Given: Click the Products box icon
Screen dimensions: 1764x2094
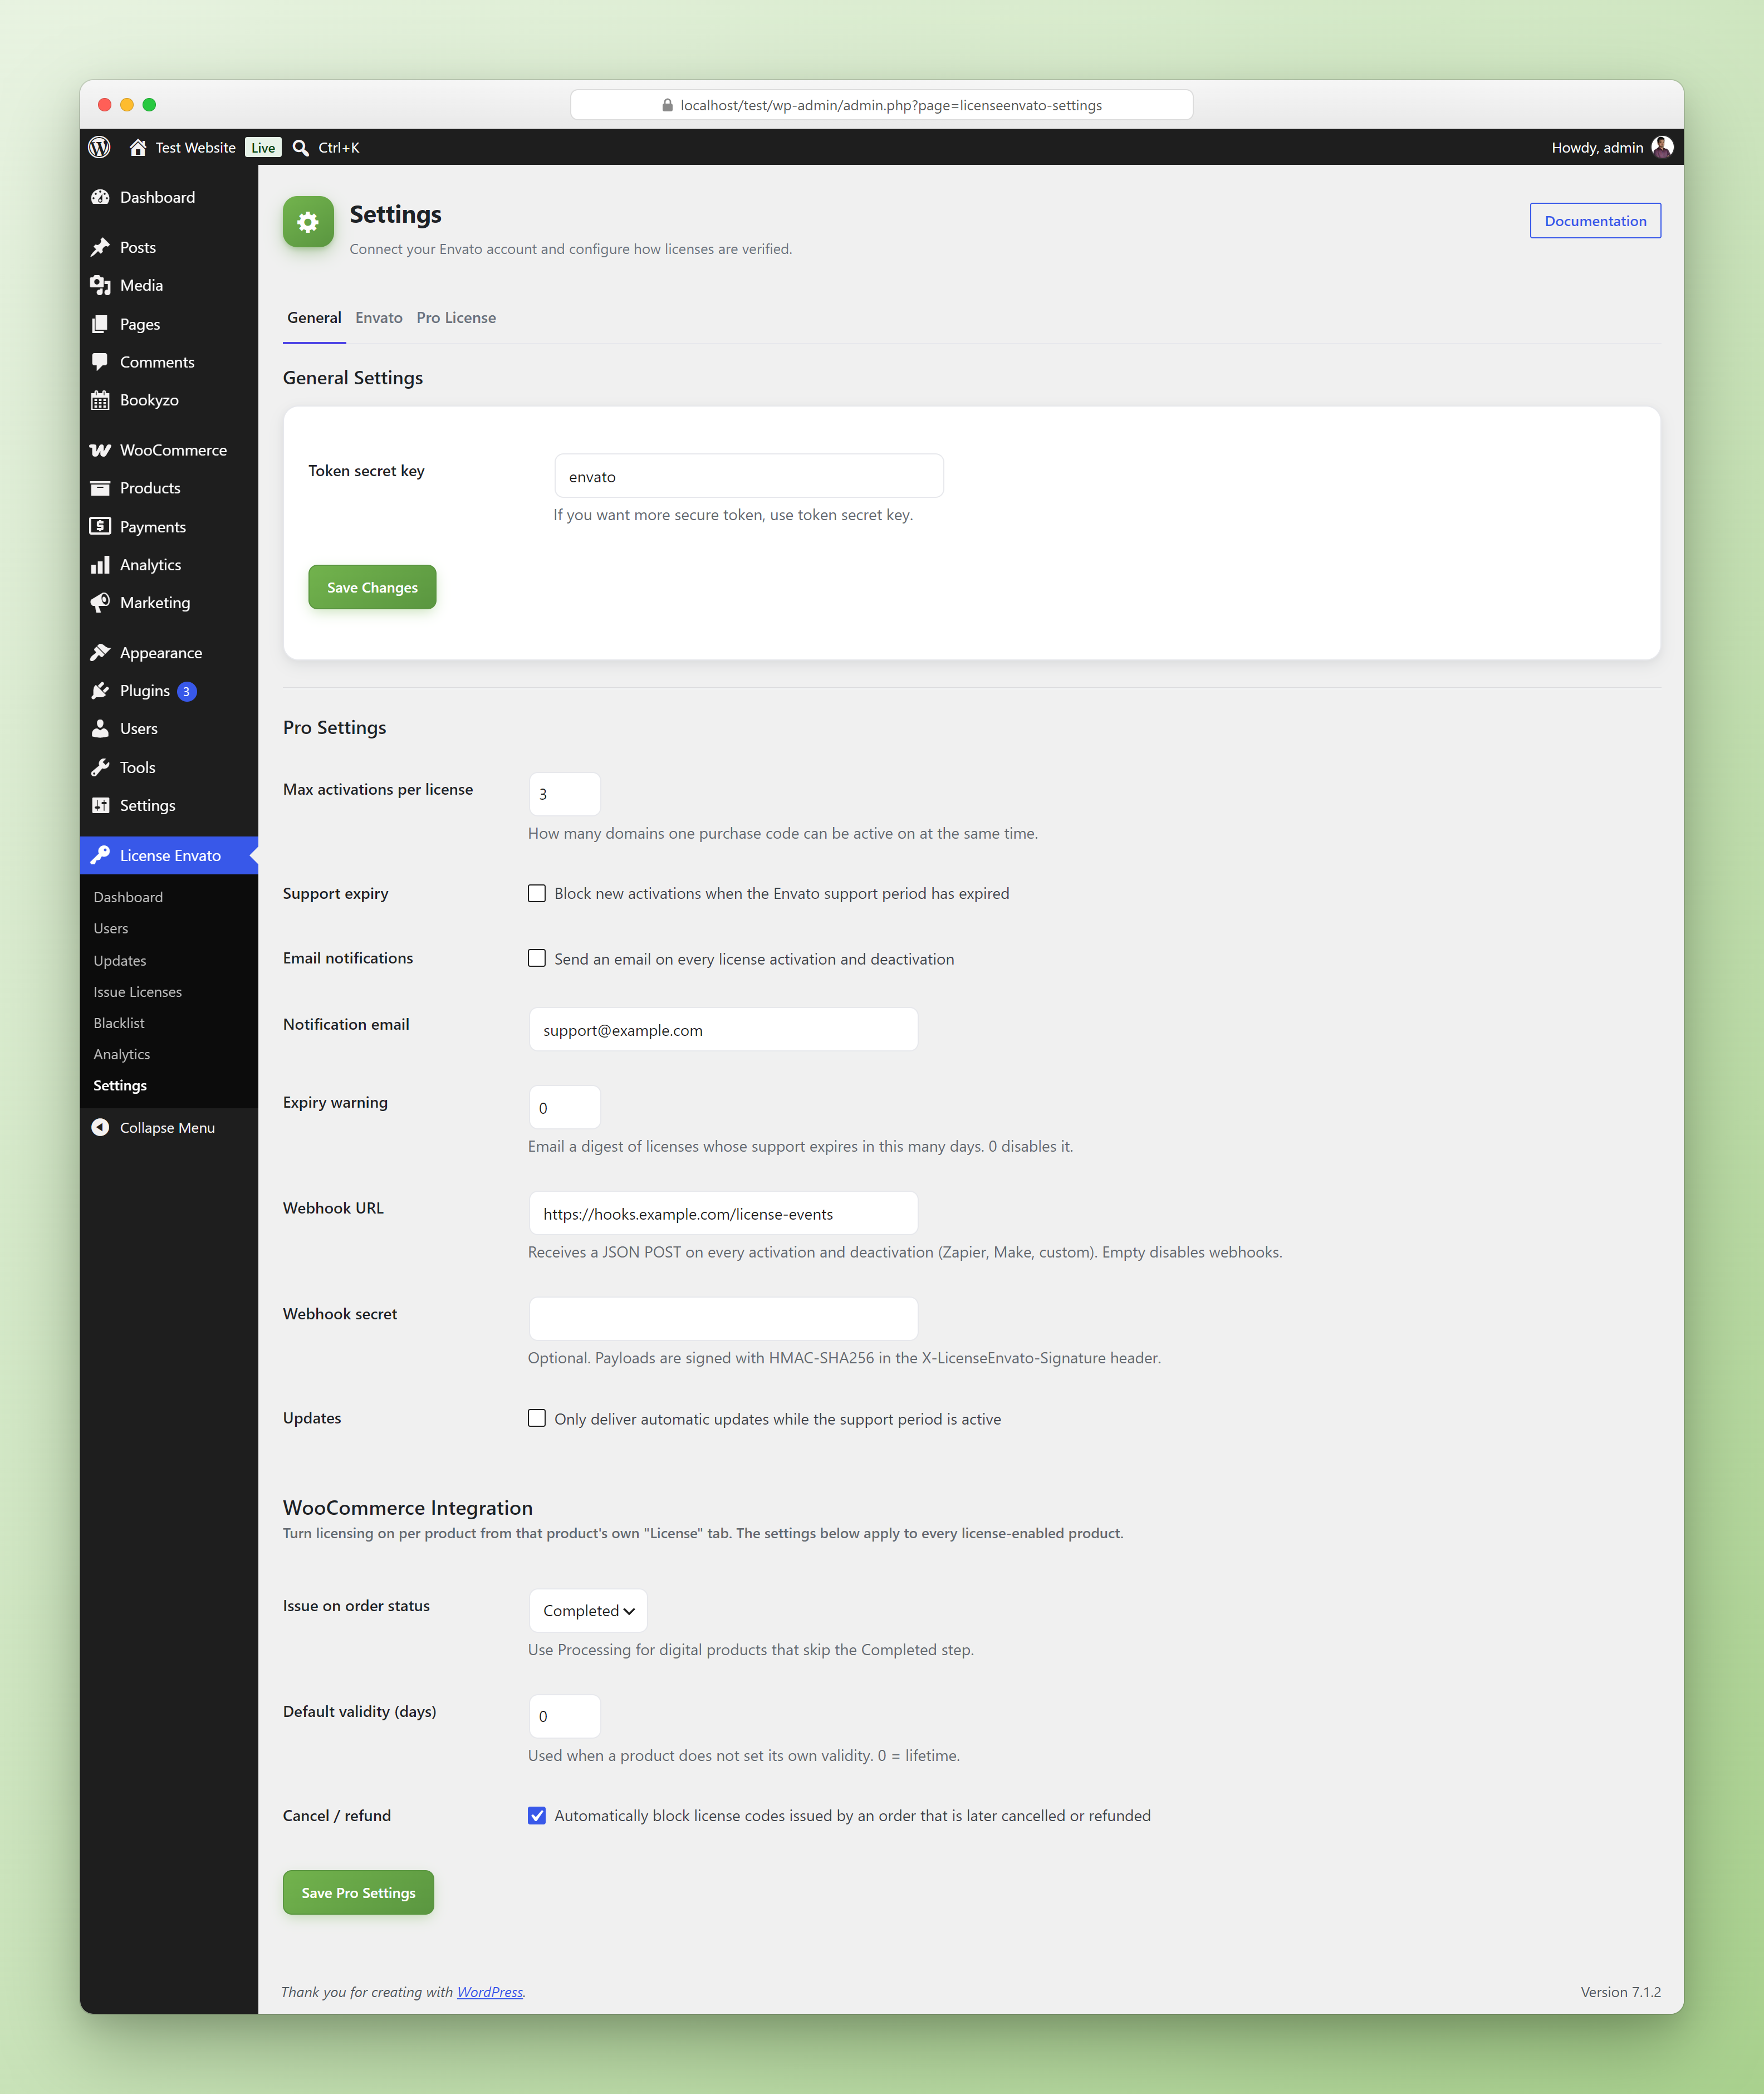Looking at the screenshot, I should [100, 488].
